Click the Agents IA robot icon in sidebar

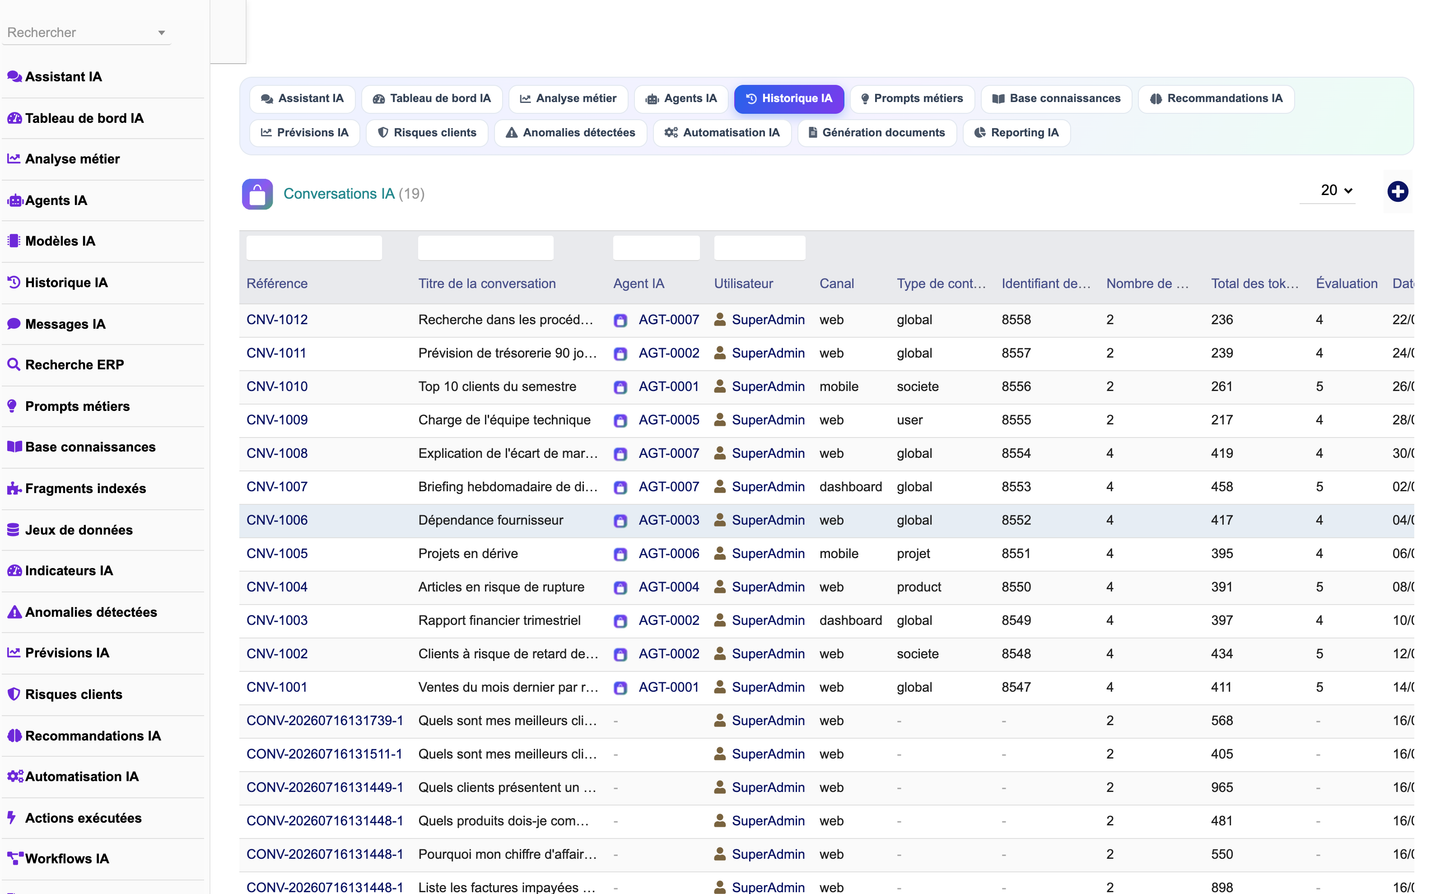pyautogui.click(x=14, y=200)
